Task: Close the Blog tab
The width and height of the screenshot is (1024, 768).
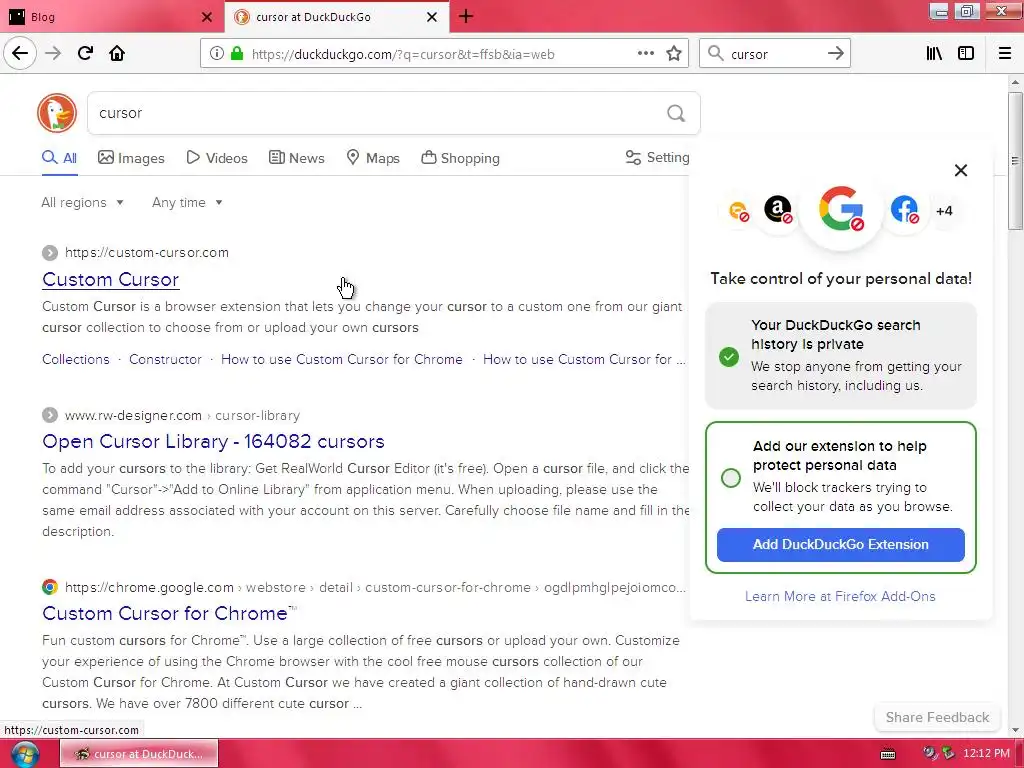Action: coord(207,17)
